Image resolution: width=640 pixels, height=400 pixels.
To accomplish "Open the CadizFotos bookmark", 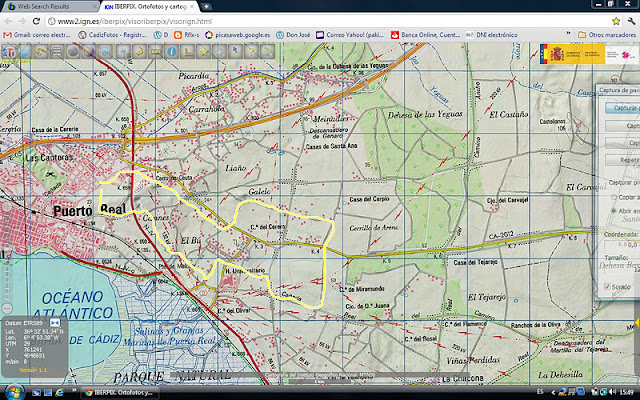I will coord(112,35).
